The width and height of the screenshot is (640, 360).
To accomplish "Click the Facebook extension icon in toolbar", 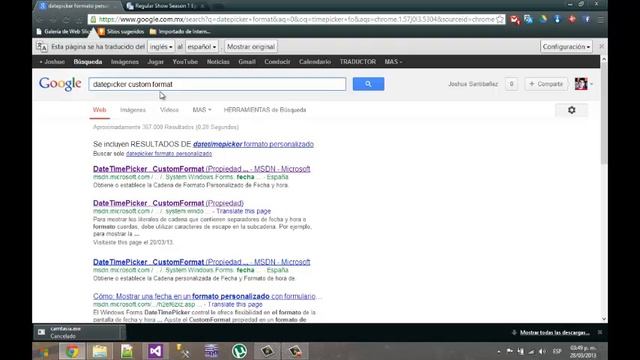I will tap(587, 20).
